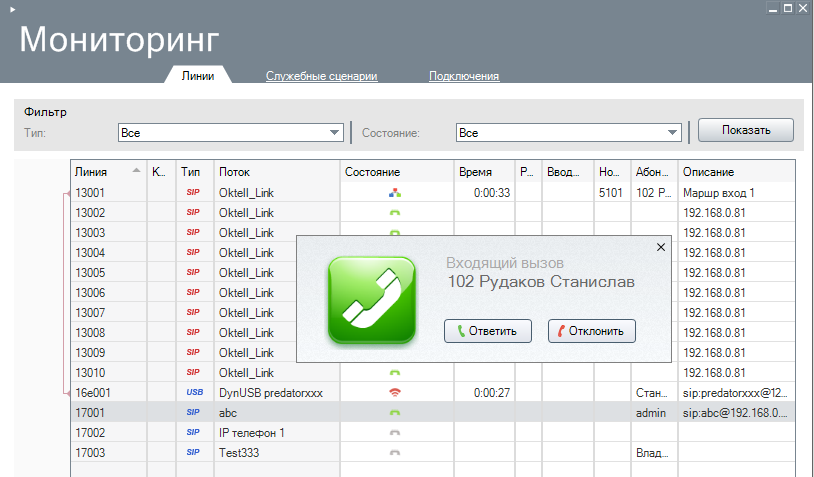Screen dimensions: 814x477
Task: Switch to the Служебные сценарии tab
Action: click(321, 76)
